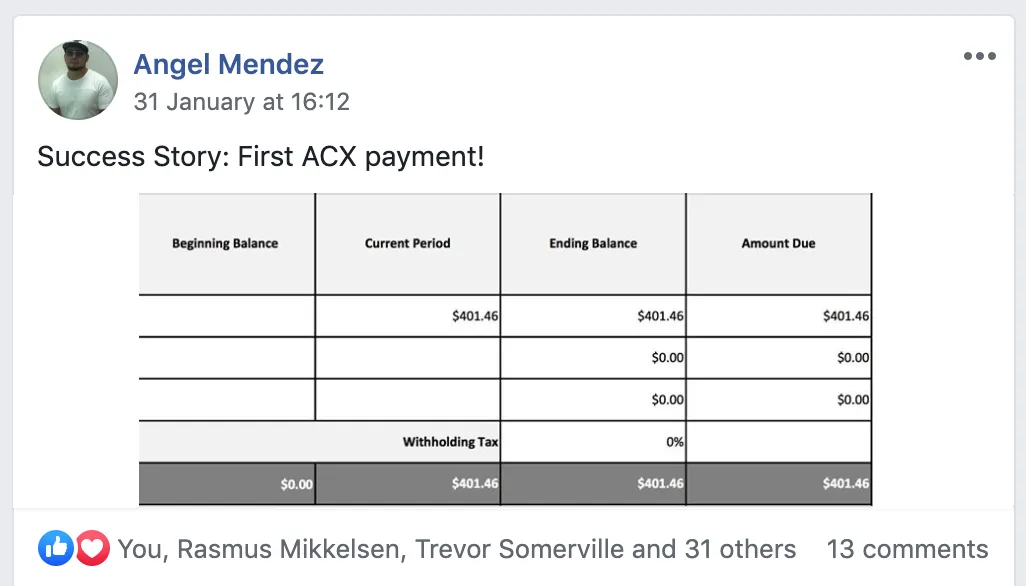Click the red heart Love reaction icon

(93, 548)
